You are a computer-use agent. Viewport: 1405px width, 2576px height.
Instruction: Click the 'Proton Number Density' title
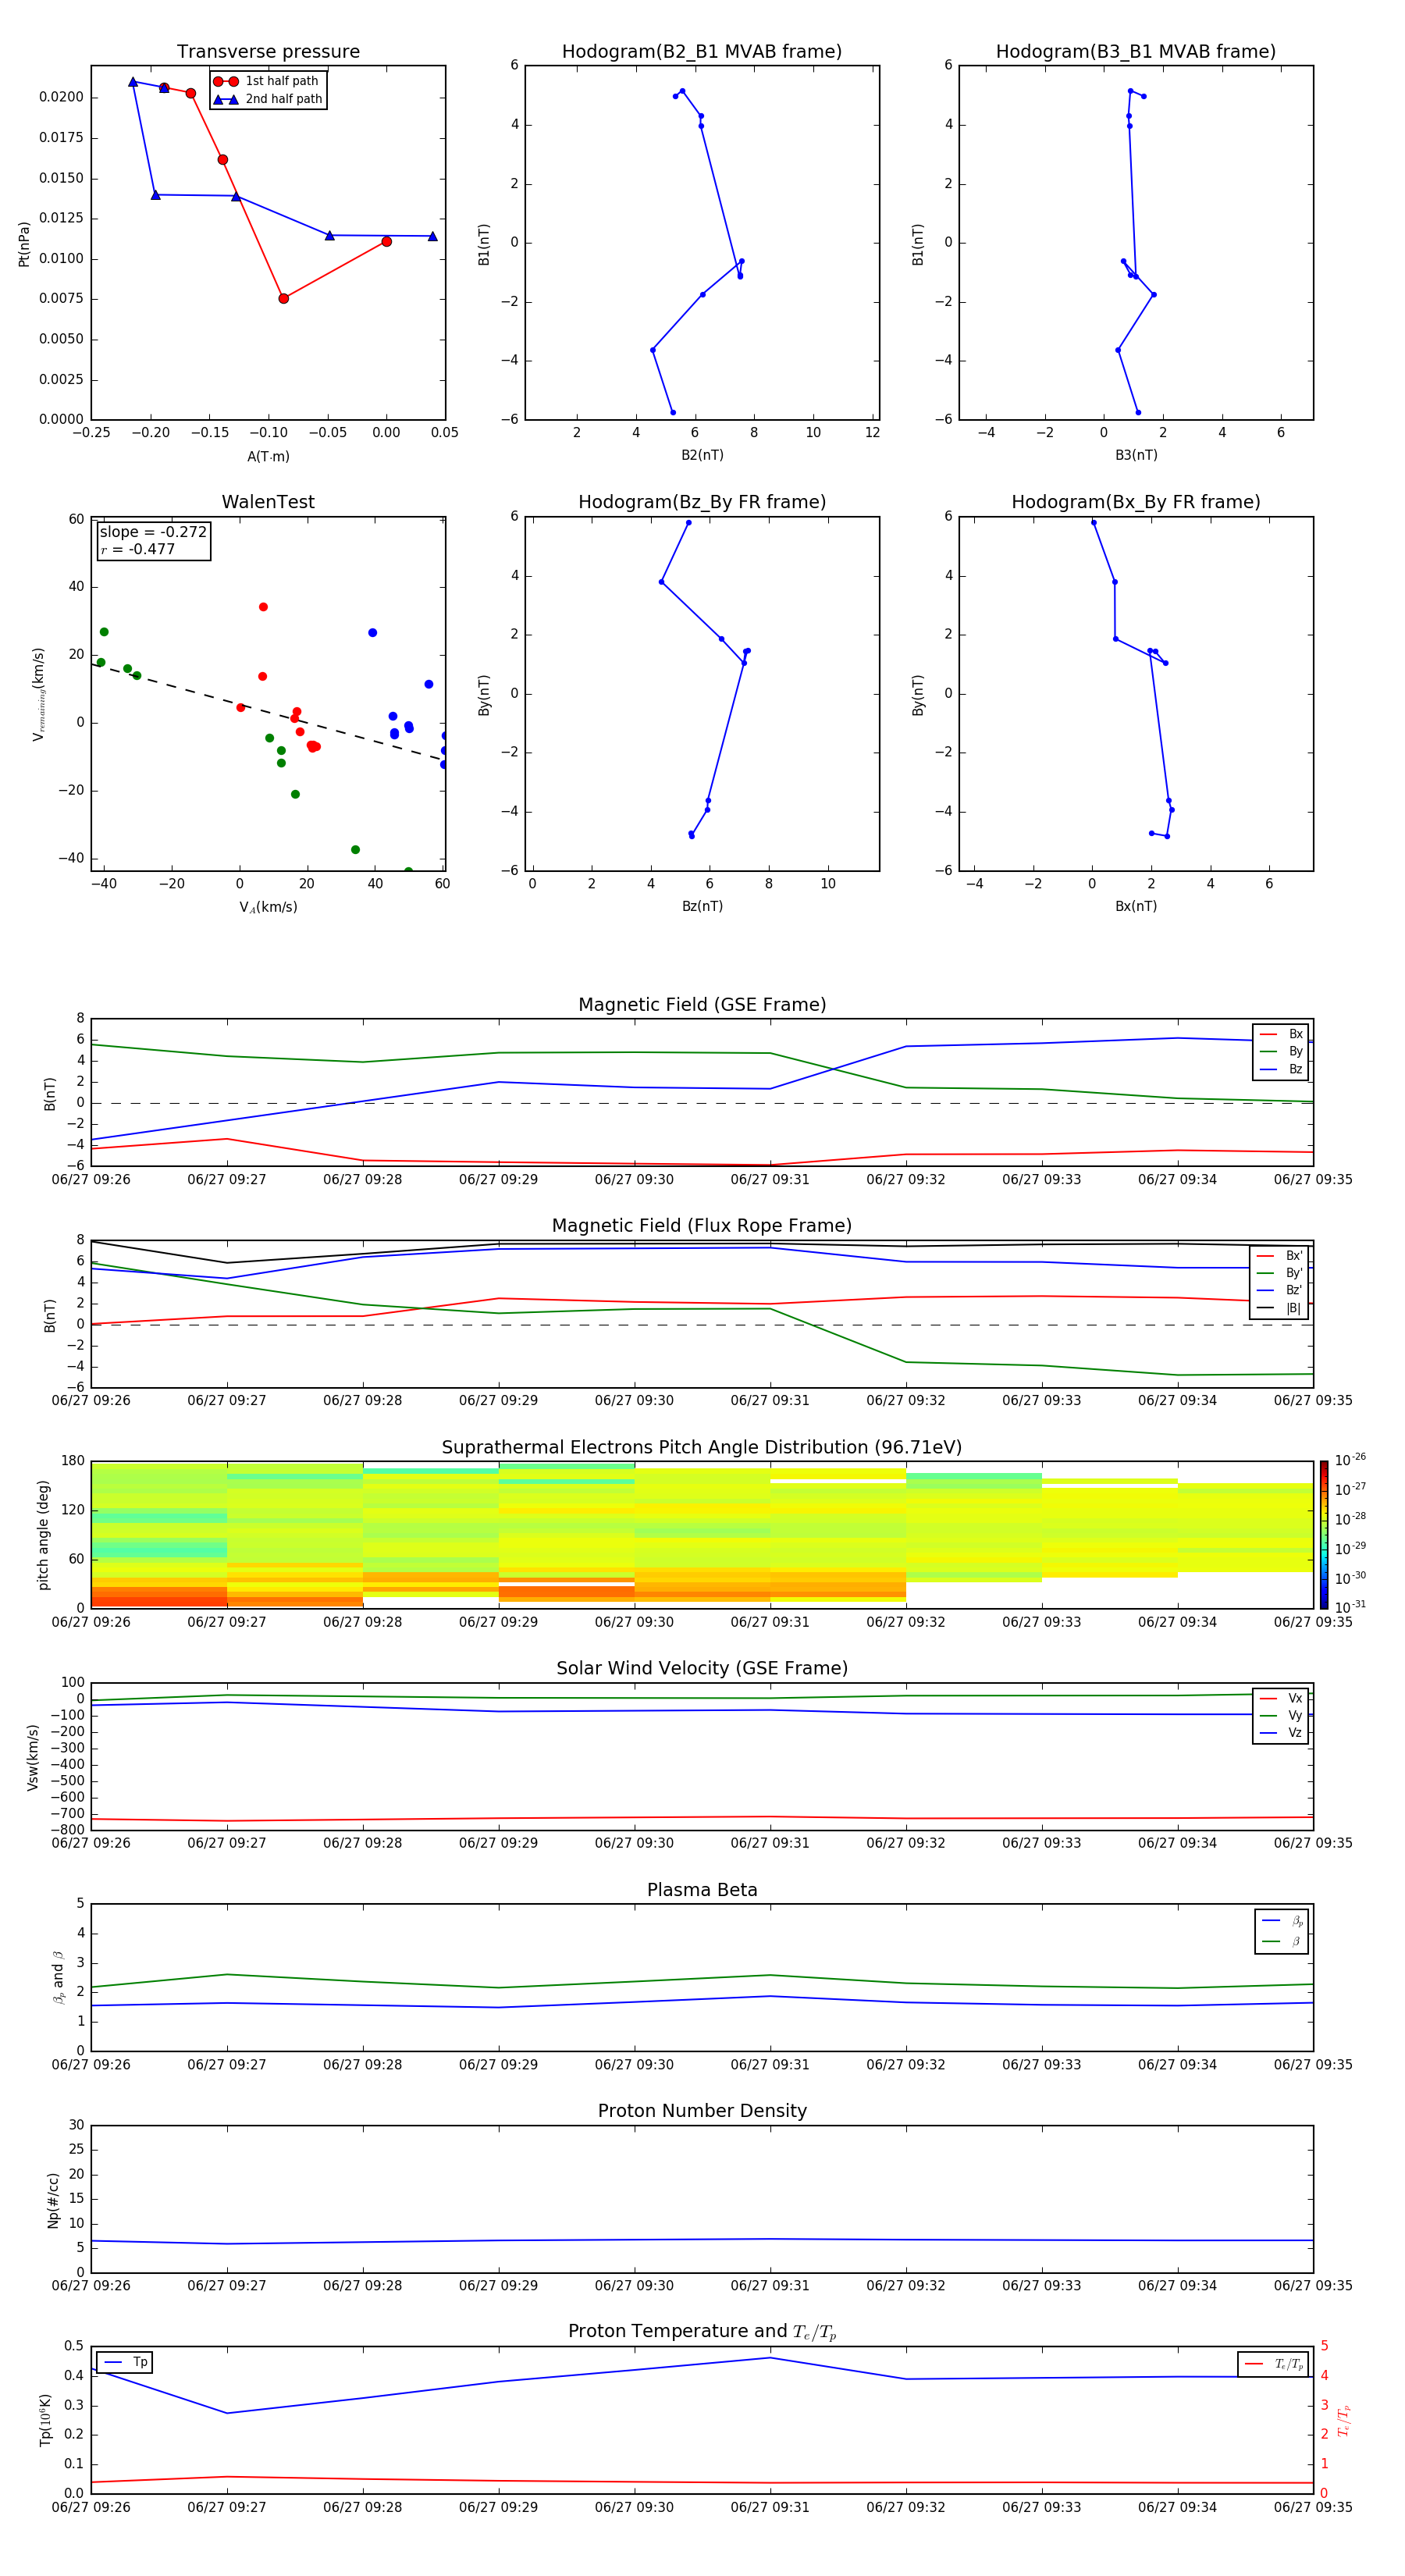pos(702,2111)
